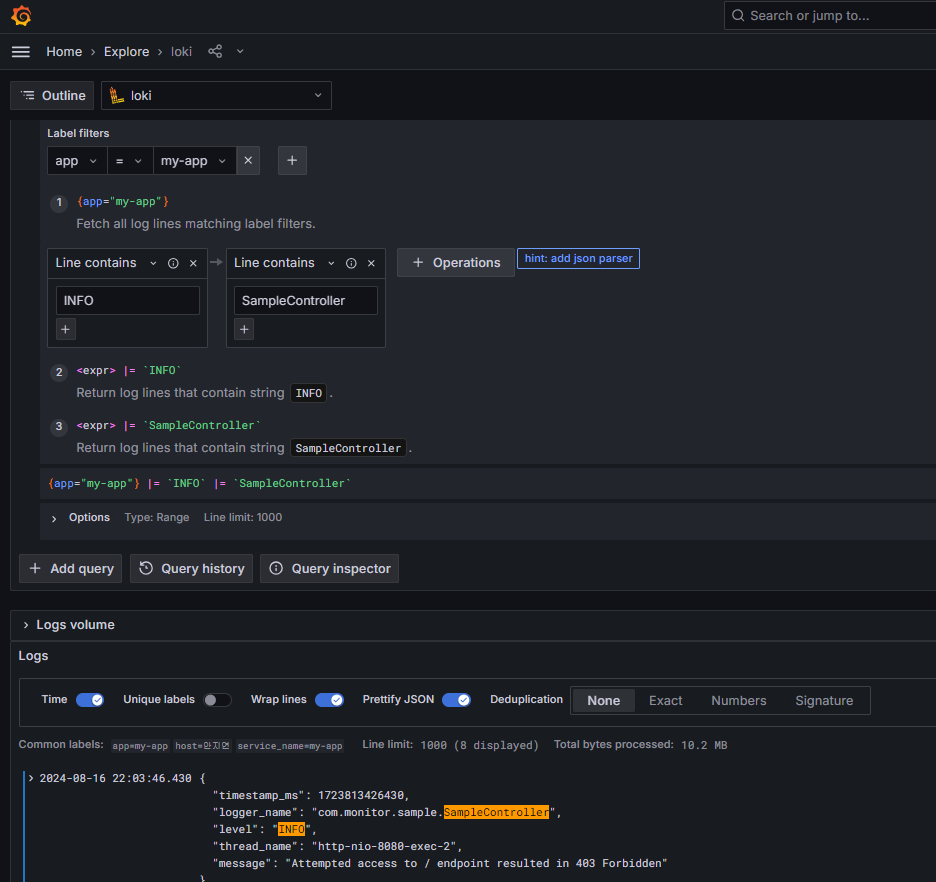Open the my-app label value dropdown

(x=195, y=161)
